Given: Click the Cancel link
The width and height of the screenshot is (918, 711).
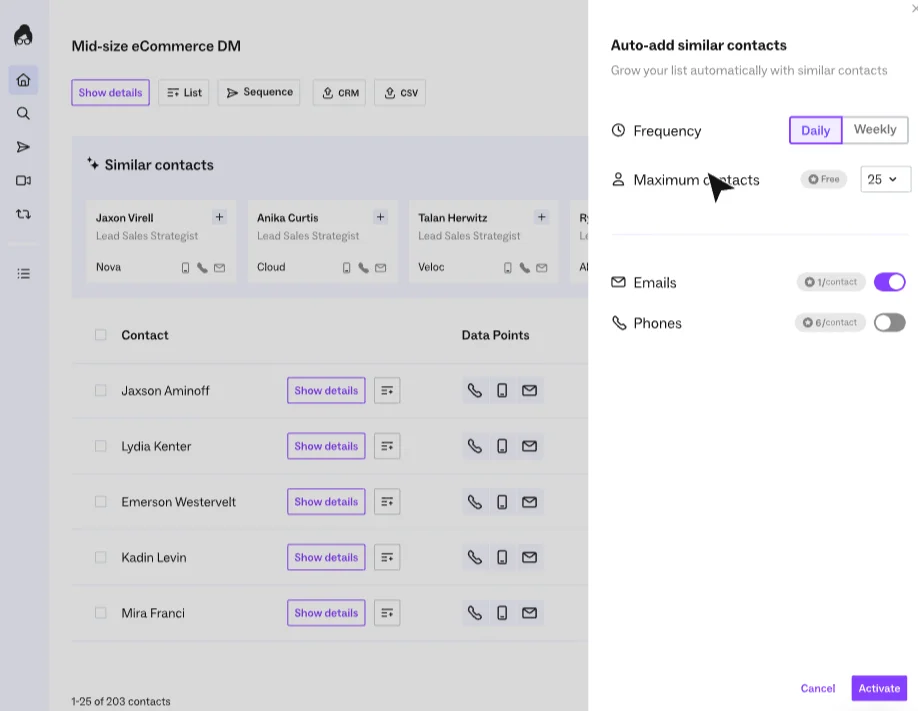Looking at the screenshot, I should coord(818,688).
